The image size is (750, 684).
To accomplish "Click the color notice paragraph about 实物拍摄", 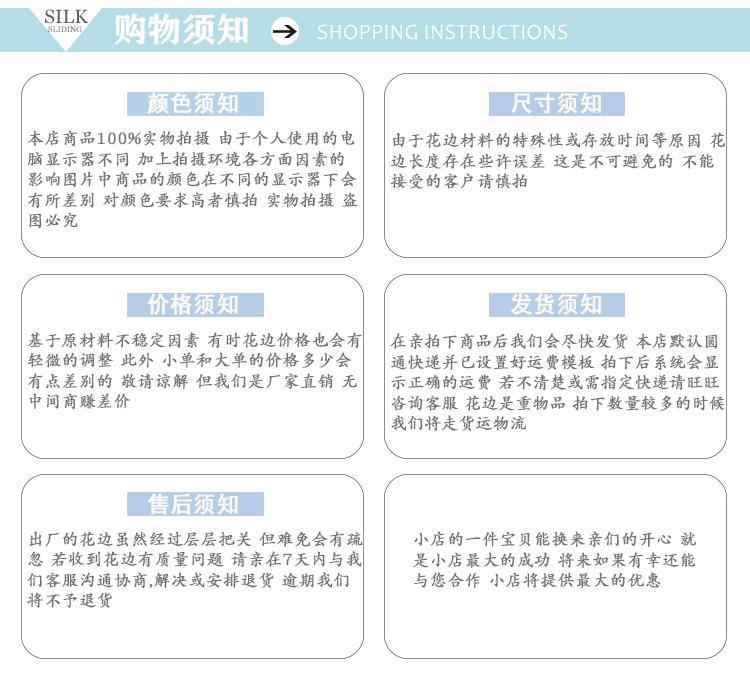I will (x=192, y=179).
